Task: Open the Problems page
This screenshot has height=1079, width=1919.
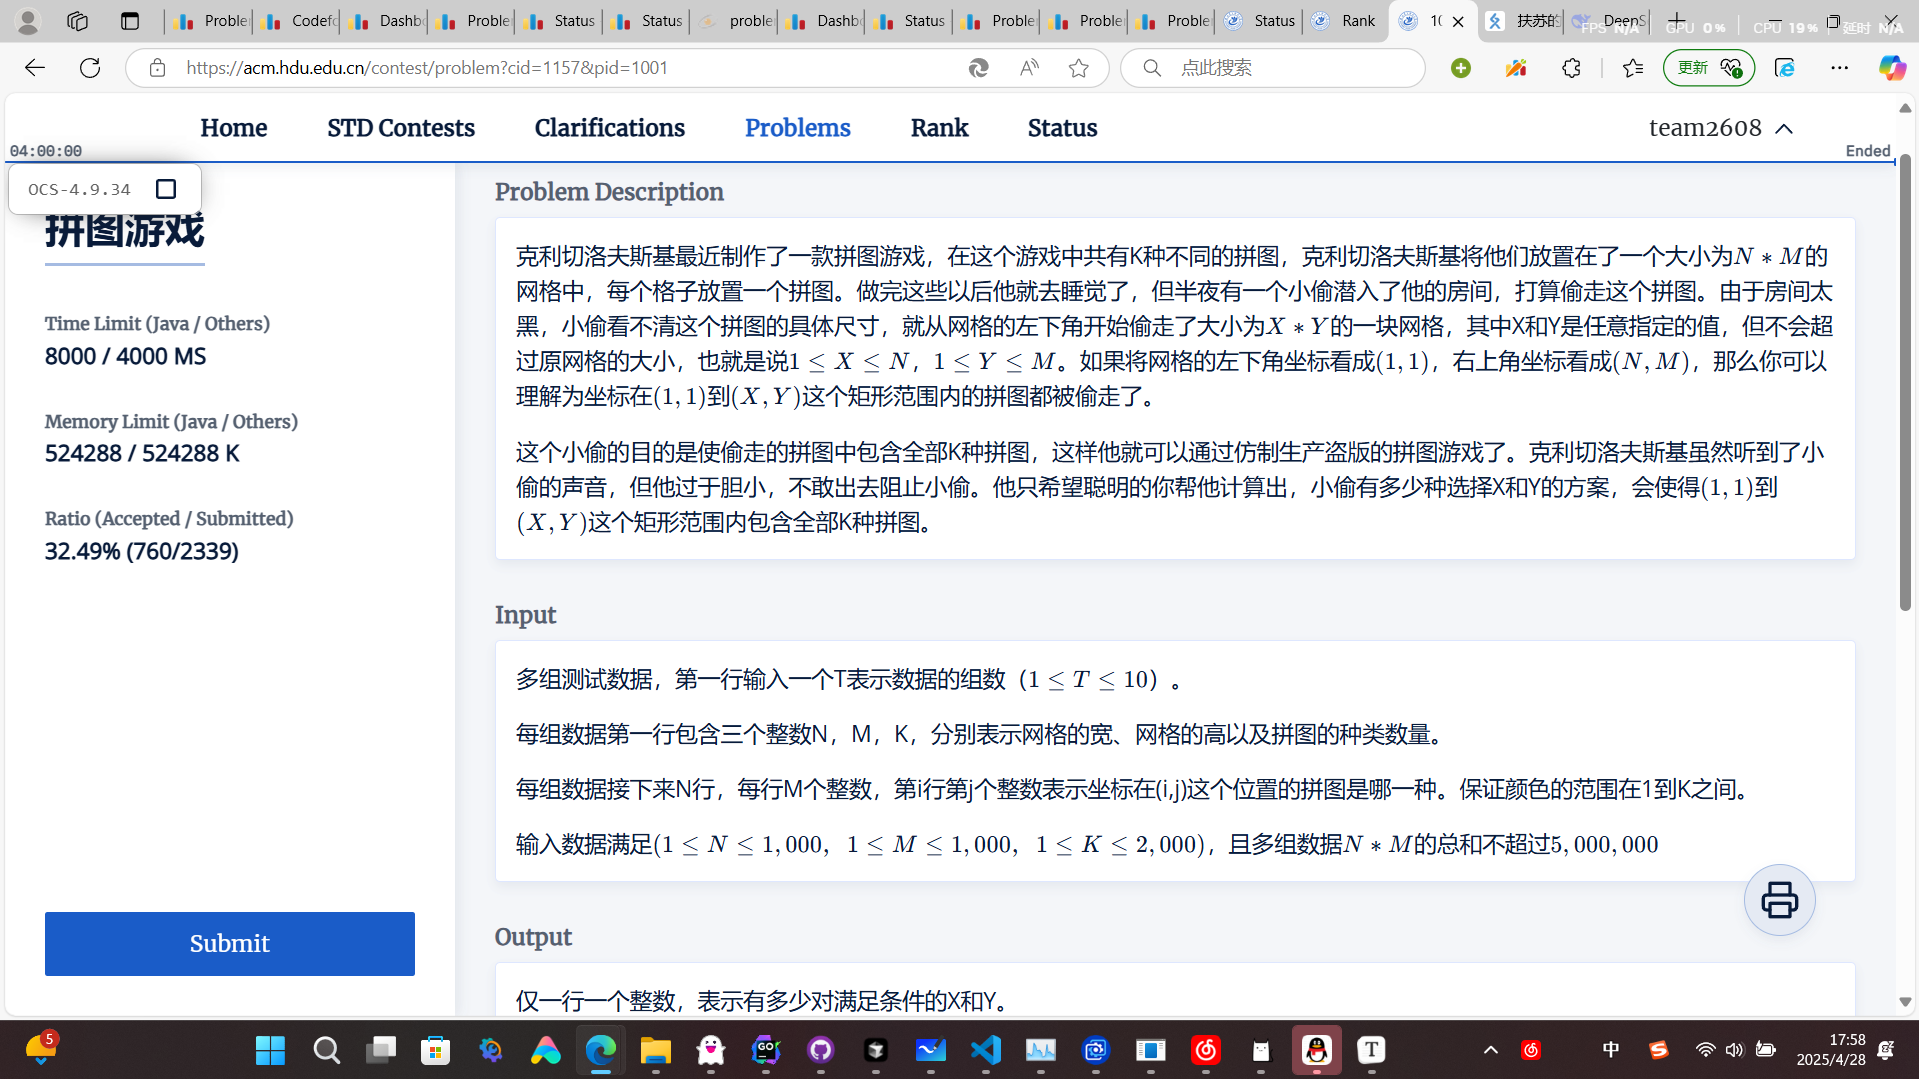Action: pos(798,128)
